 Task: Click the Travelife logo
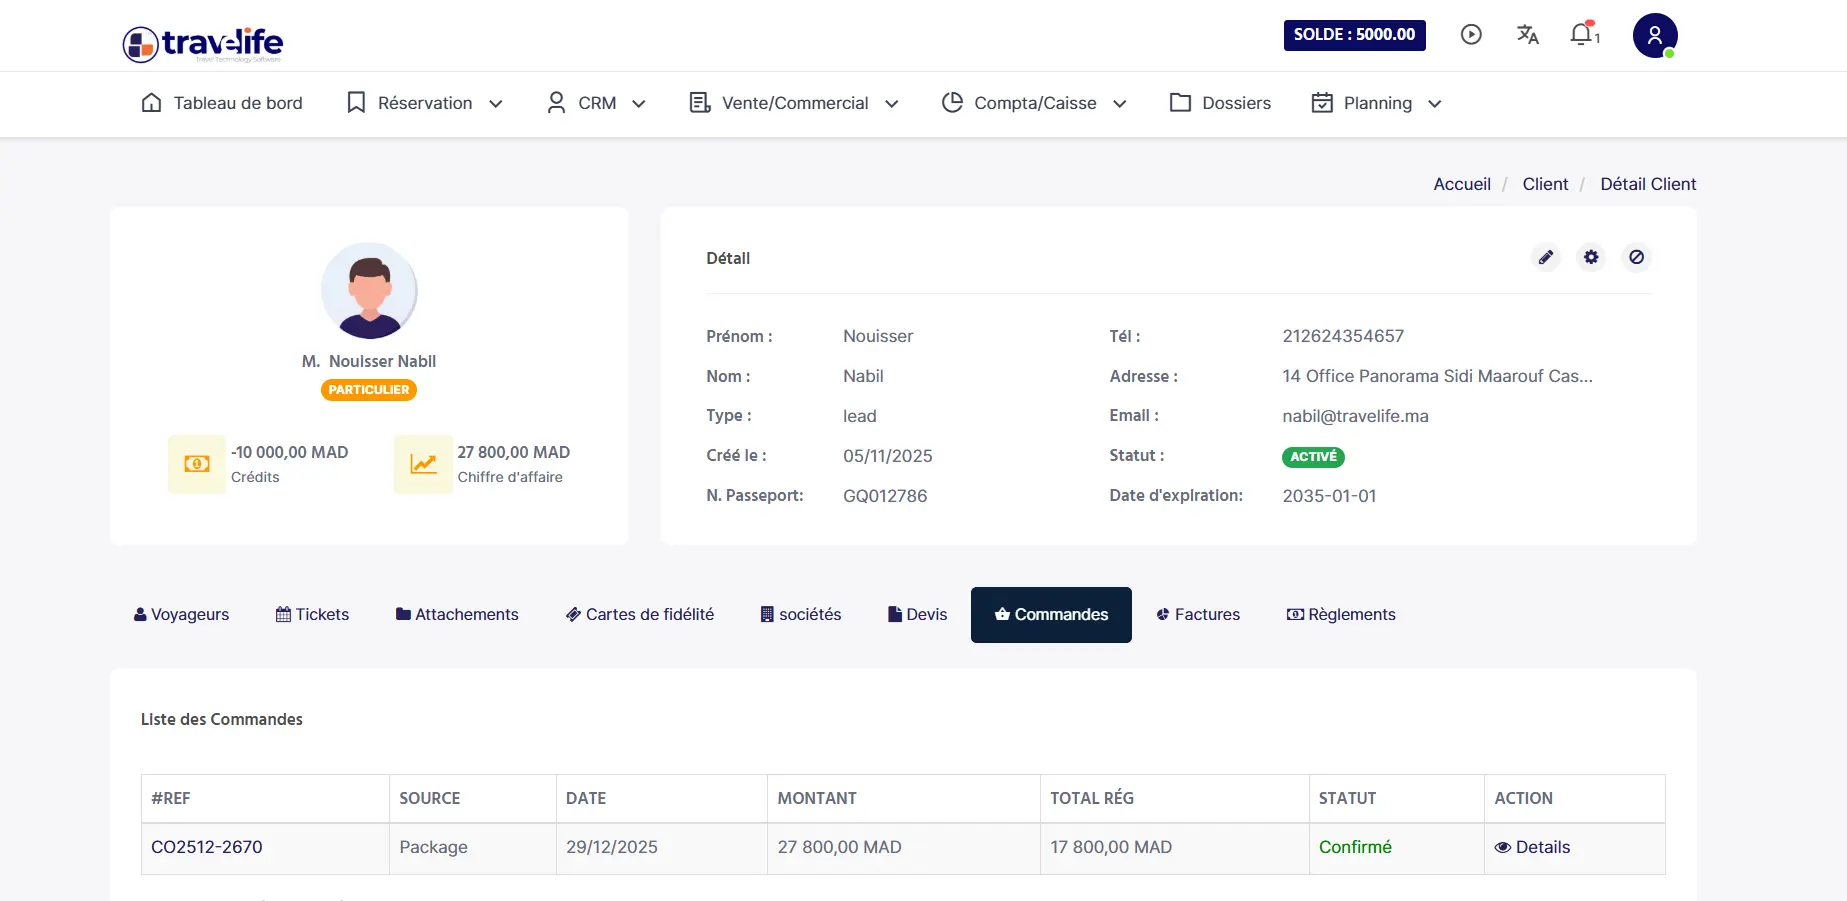(x=203, y=43)
